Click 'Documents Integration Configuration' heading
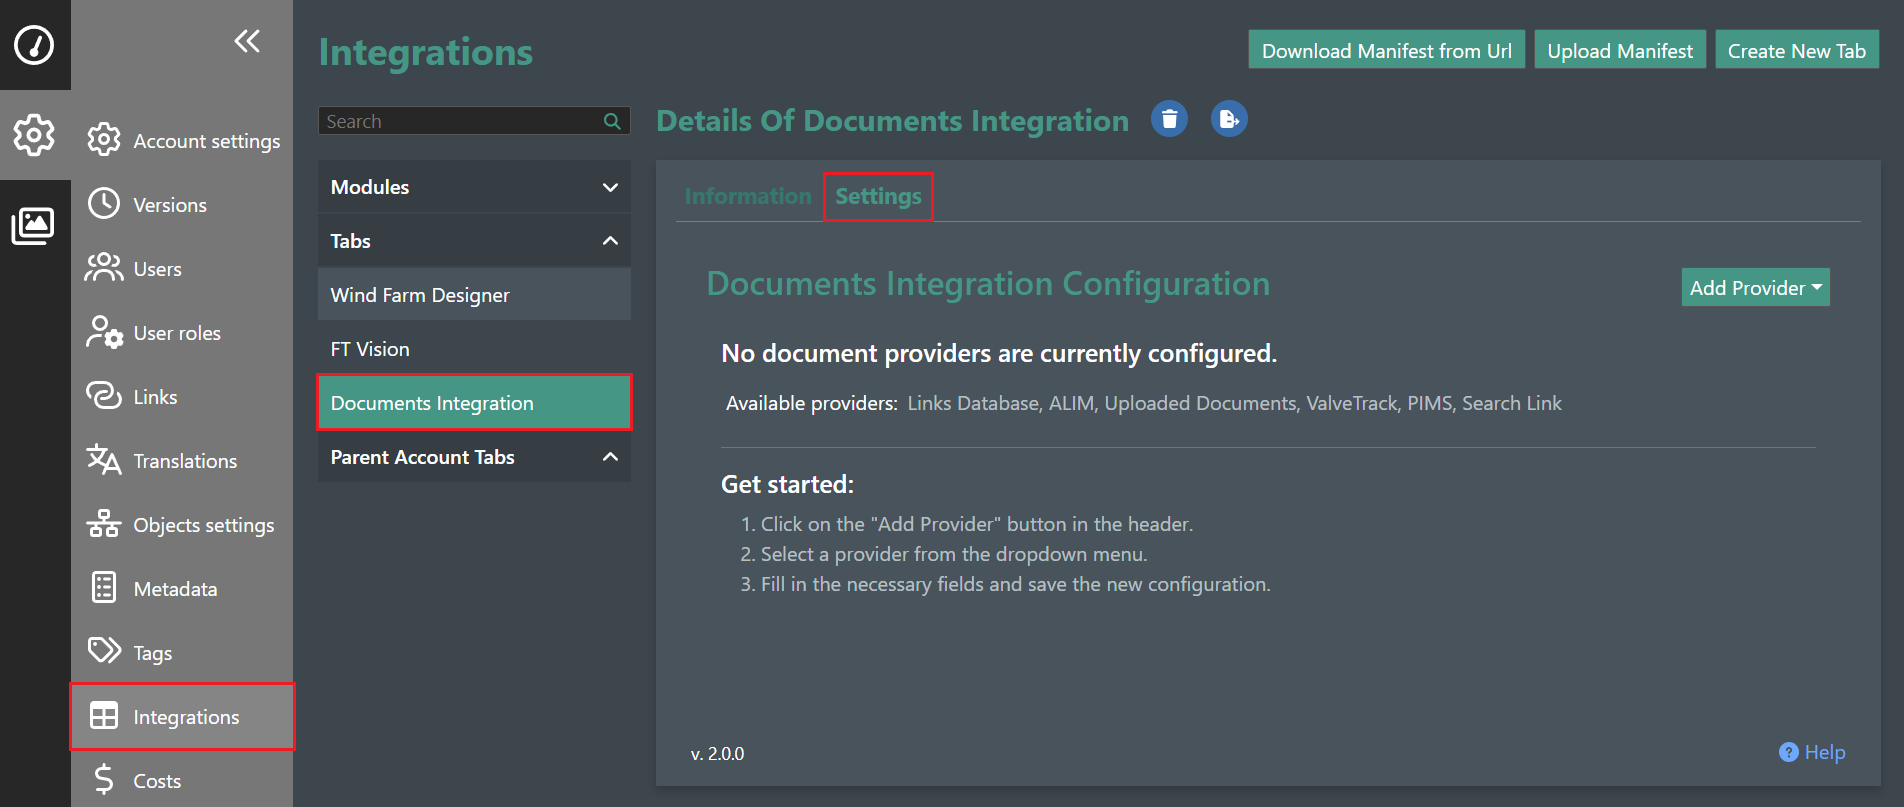The height and width of the screenshot is (807, 1904). 988,284
